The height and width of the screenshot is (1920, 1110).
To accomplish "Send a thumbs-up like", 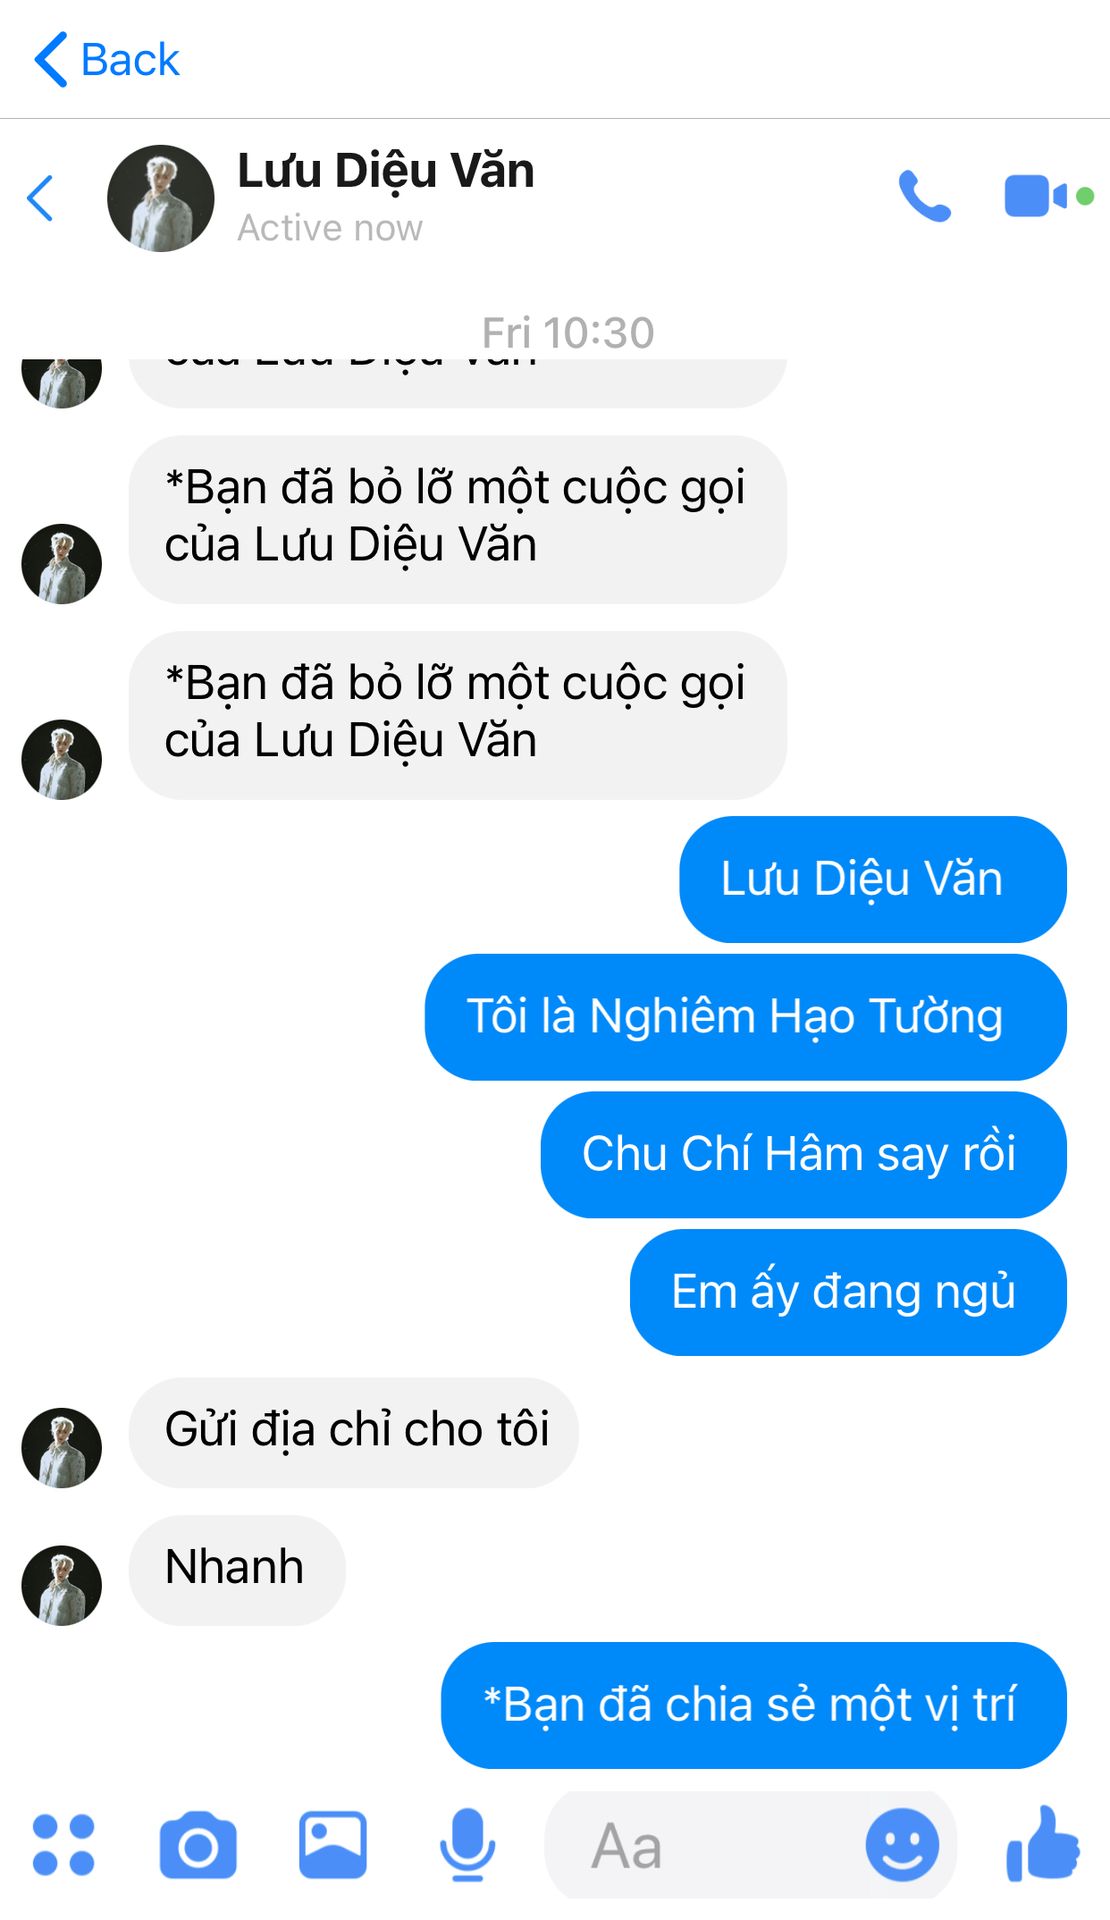I will click(x=1043, y=1843).
